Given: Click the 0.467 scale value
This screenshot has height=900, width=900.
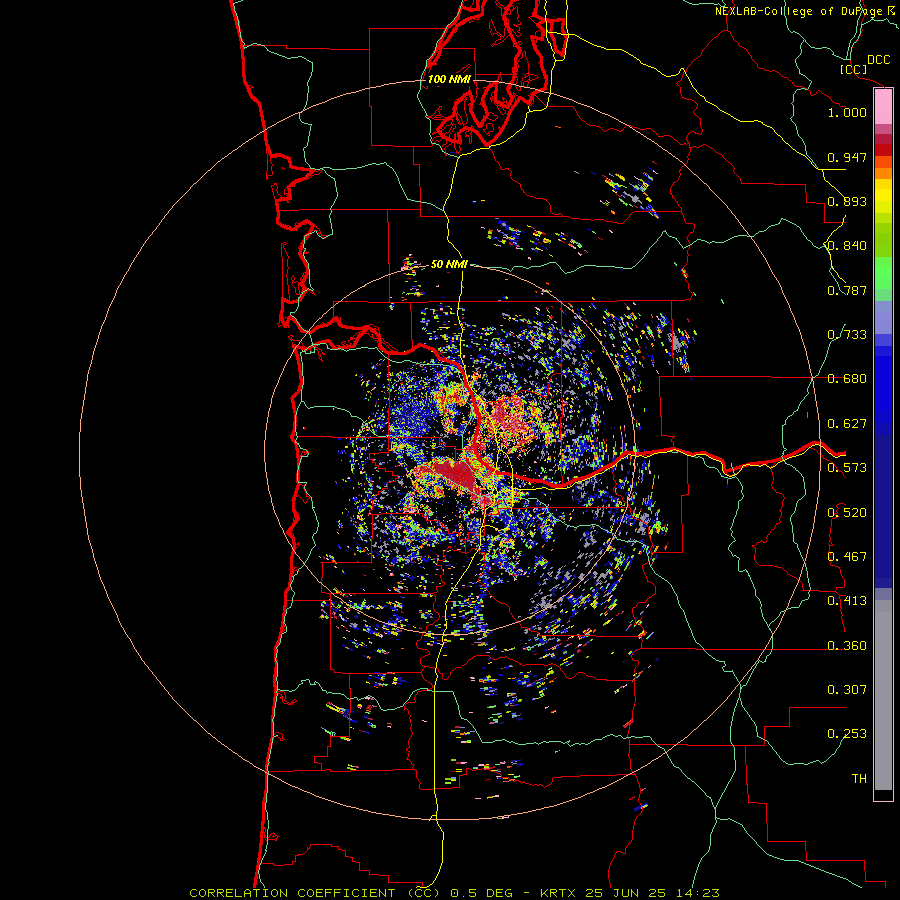Looking at the screenshot, I should [x=847, y=557].
